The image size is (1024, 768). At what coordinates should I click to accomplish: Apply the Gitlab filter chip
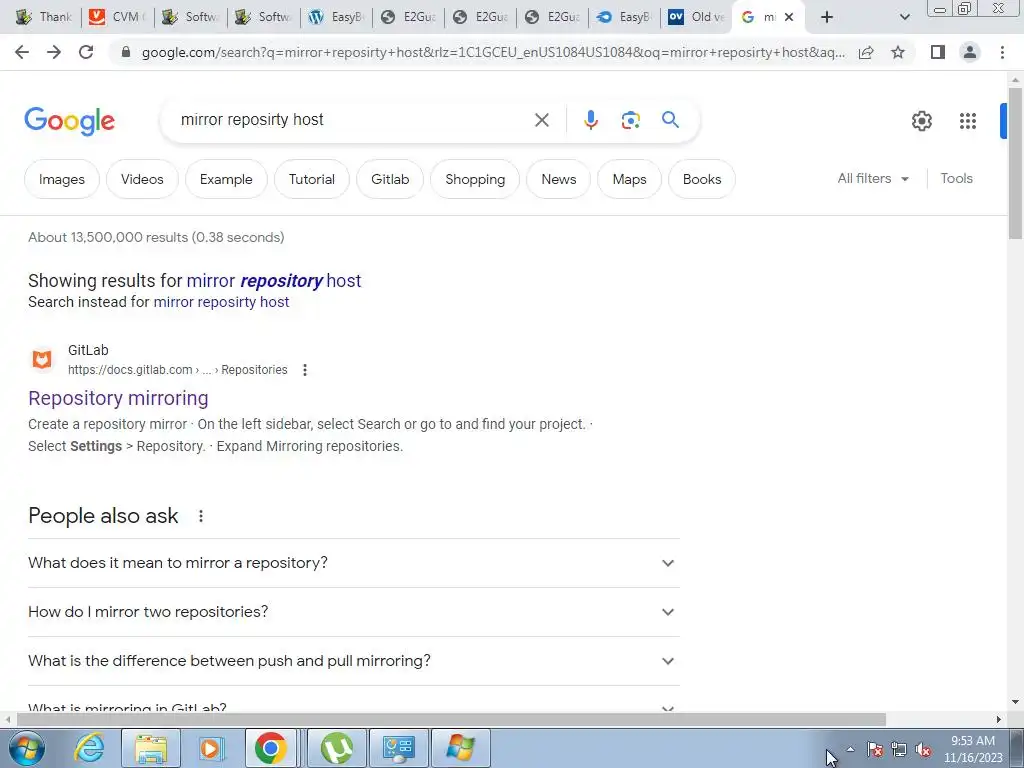click(x=390, y=179)
